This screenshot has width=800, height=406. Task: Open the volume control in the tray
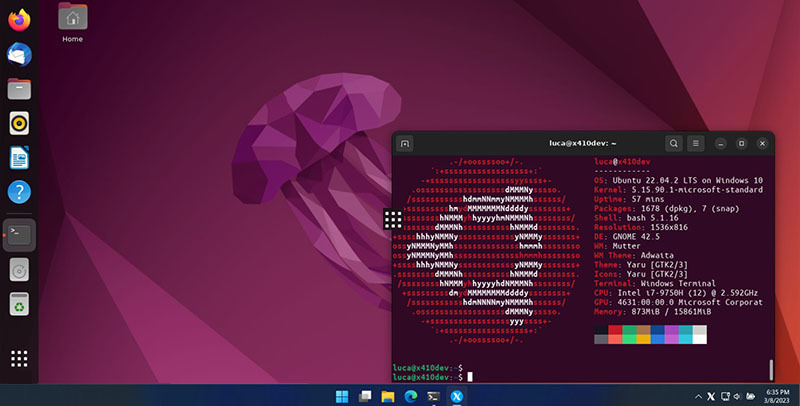(737, 396)
